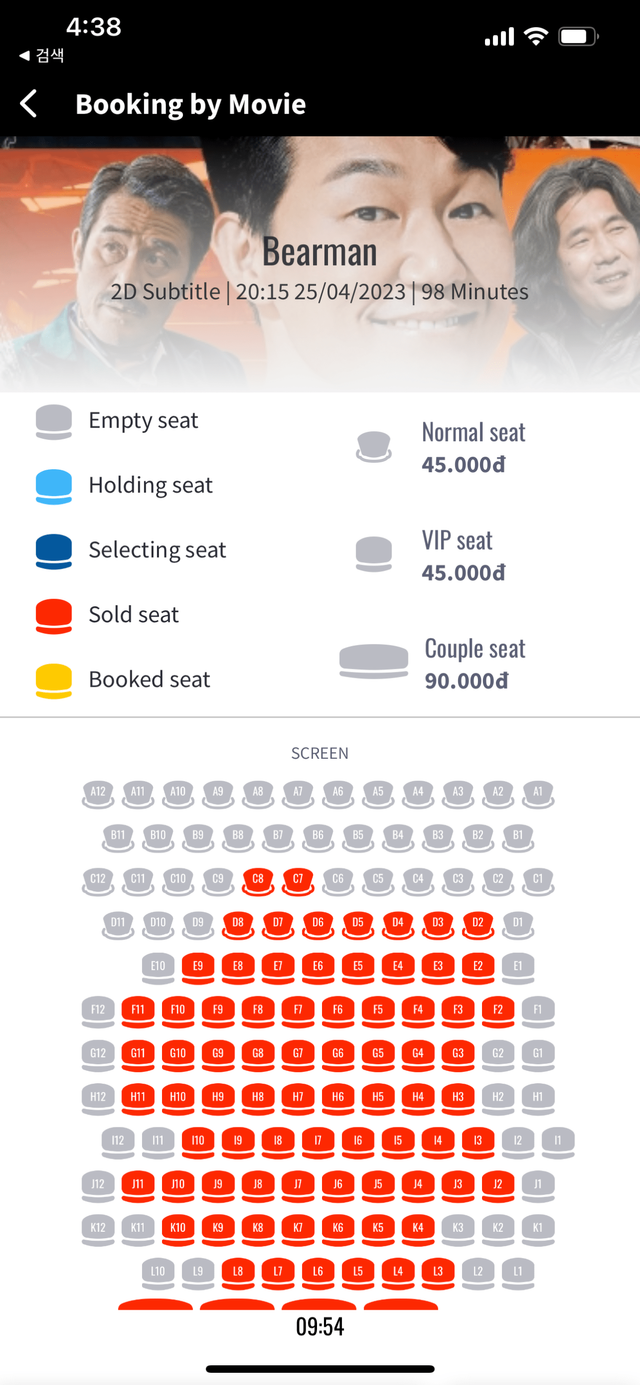Tap the Booked seat yellow legend icon
The width and height of the screenshot is (640, 1385).
coord(54,680)
